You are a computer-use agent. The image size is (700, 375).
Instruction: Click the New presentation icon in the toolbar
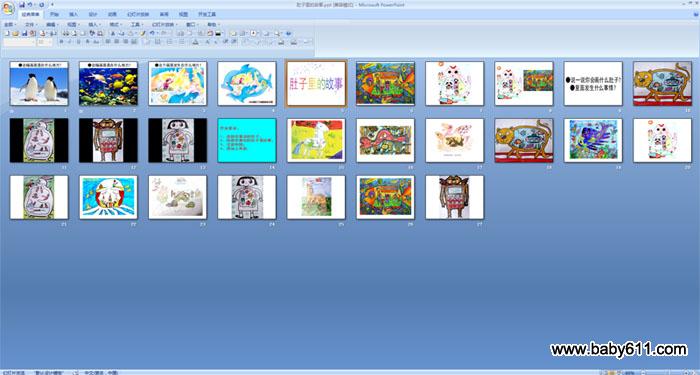point(7,33)
